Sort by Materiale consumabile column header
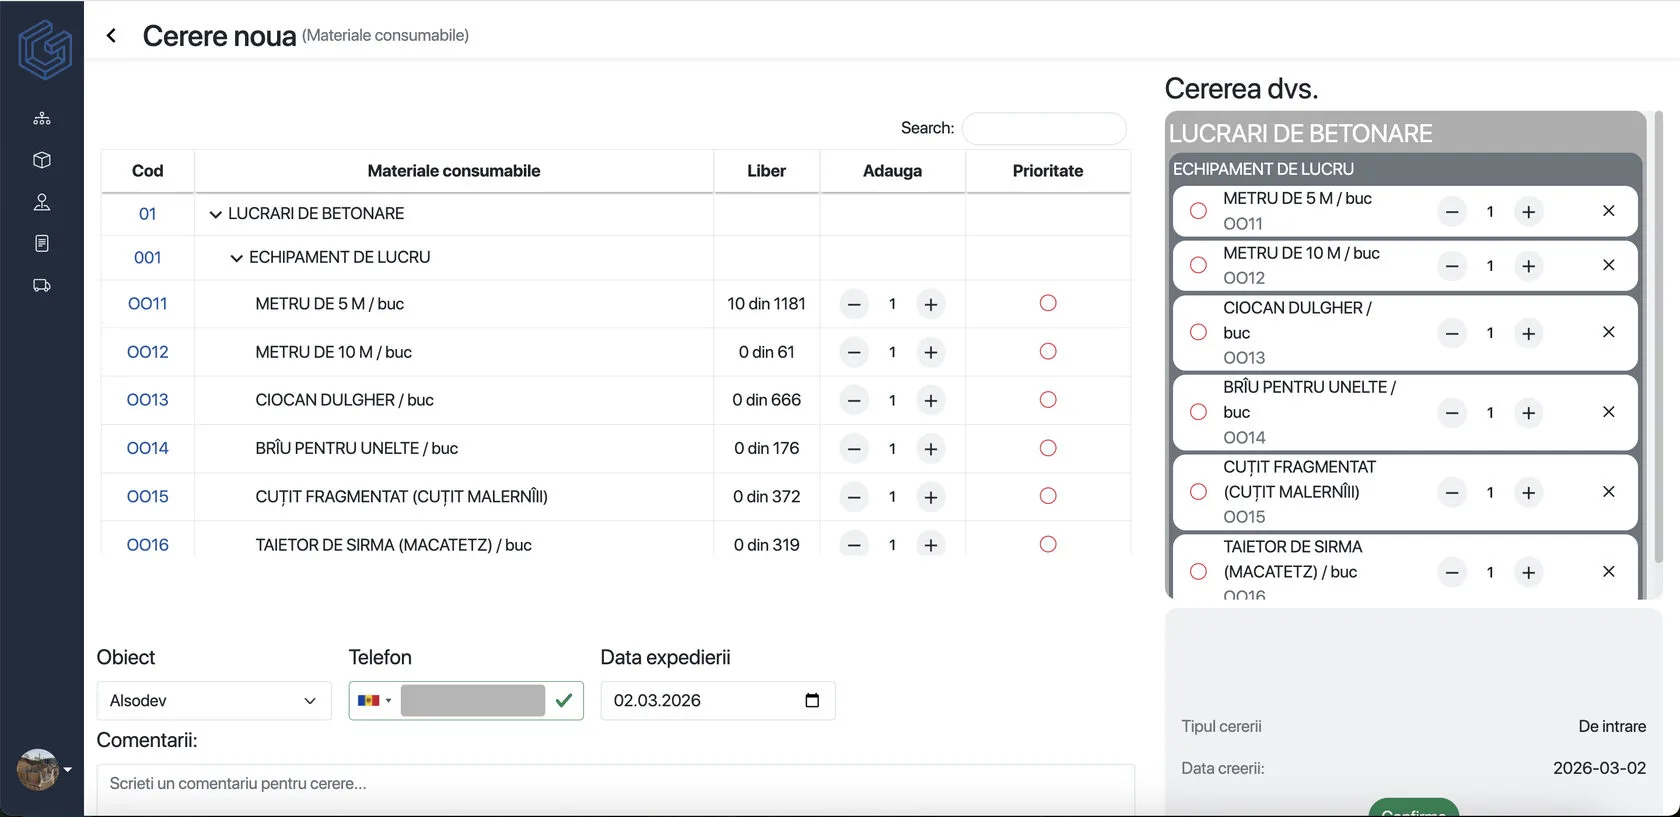 click(454, 171)
